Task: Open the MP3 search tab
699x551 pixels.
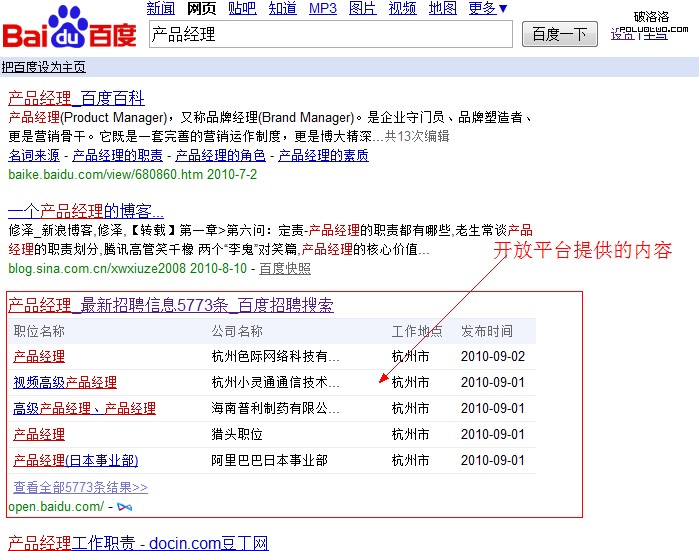Action: coord(323,8)
